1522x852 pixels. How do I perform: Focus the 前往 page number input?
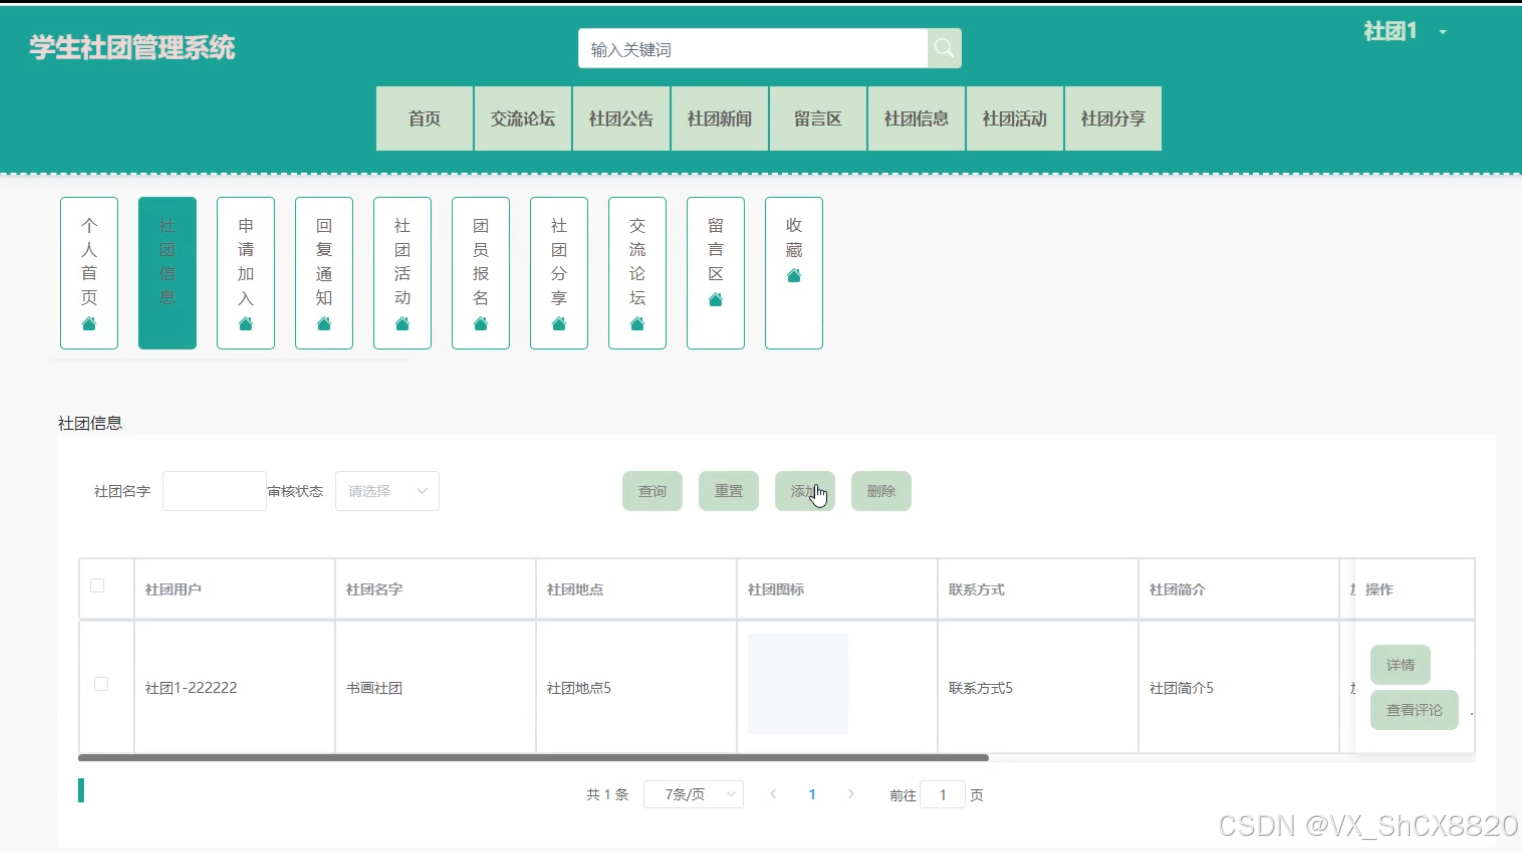(x=942, y=795)
